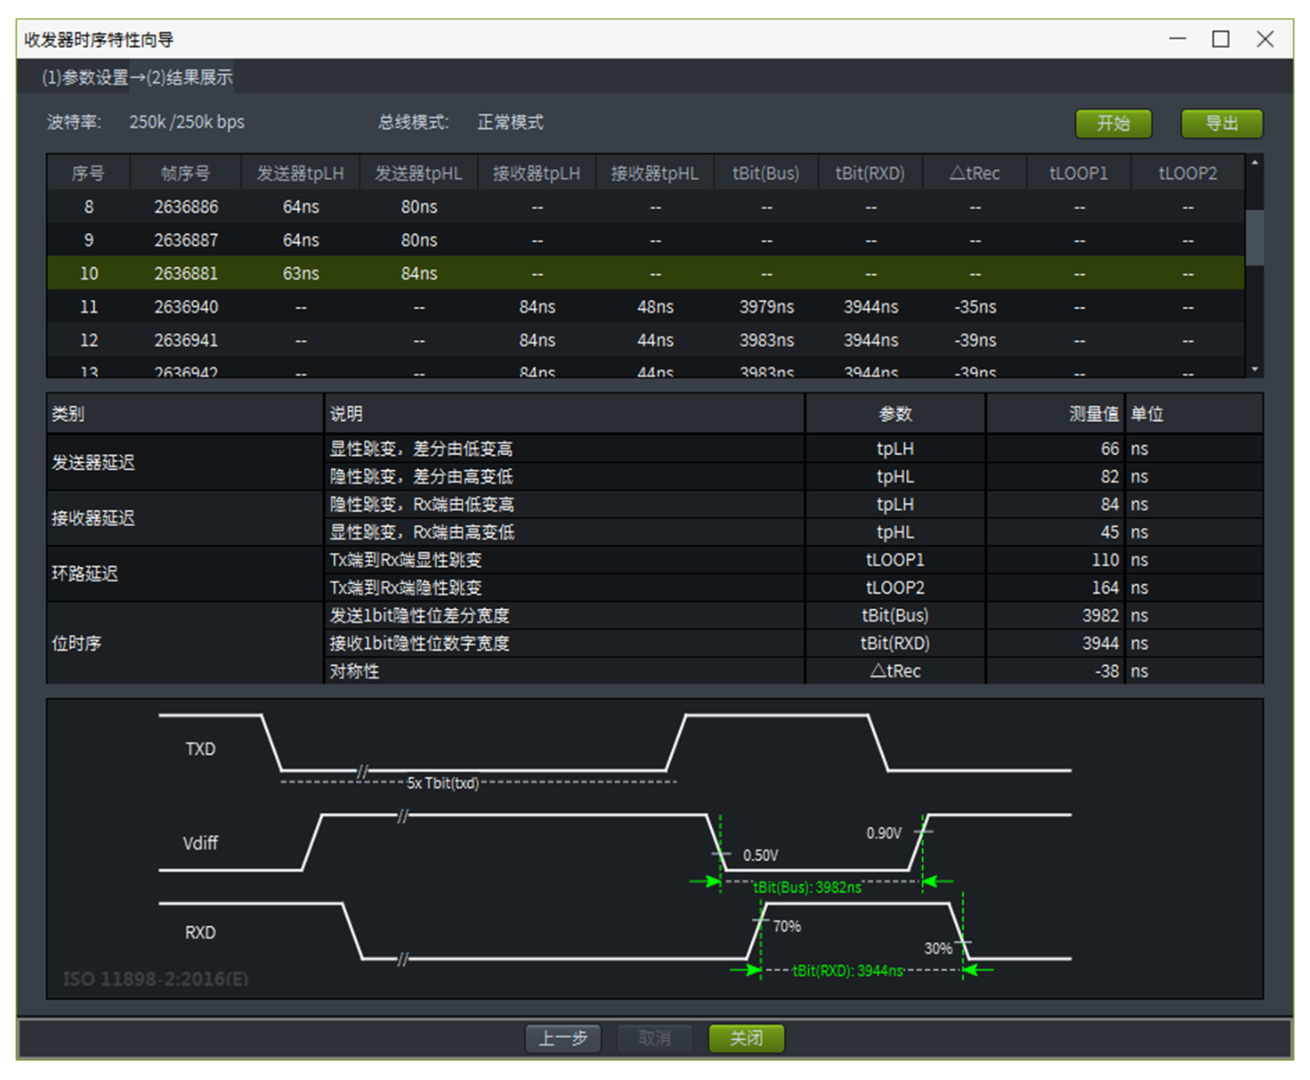This screenshot has height=1080, width=1310.
Task: Click the green 关闭 button at bottom
Action: click(x=746, y=1038)
